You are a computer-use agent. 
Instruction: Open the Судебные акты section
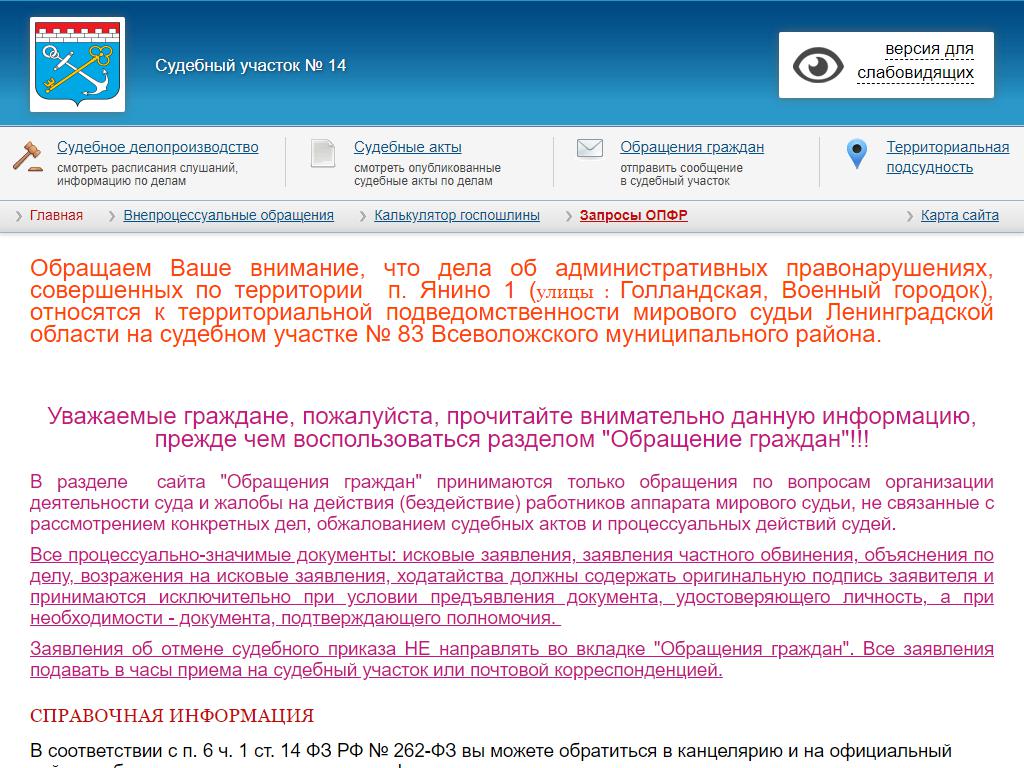click(408, 147)
